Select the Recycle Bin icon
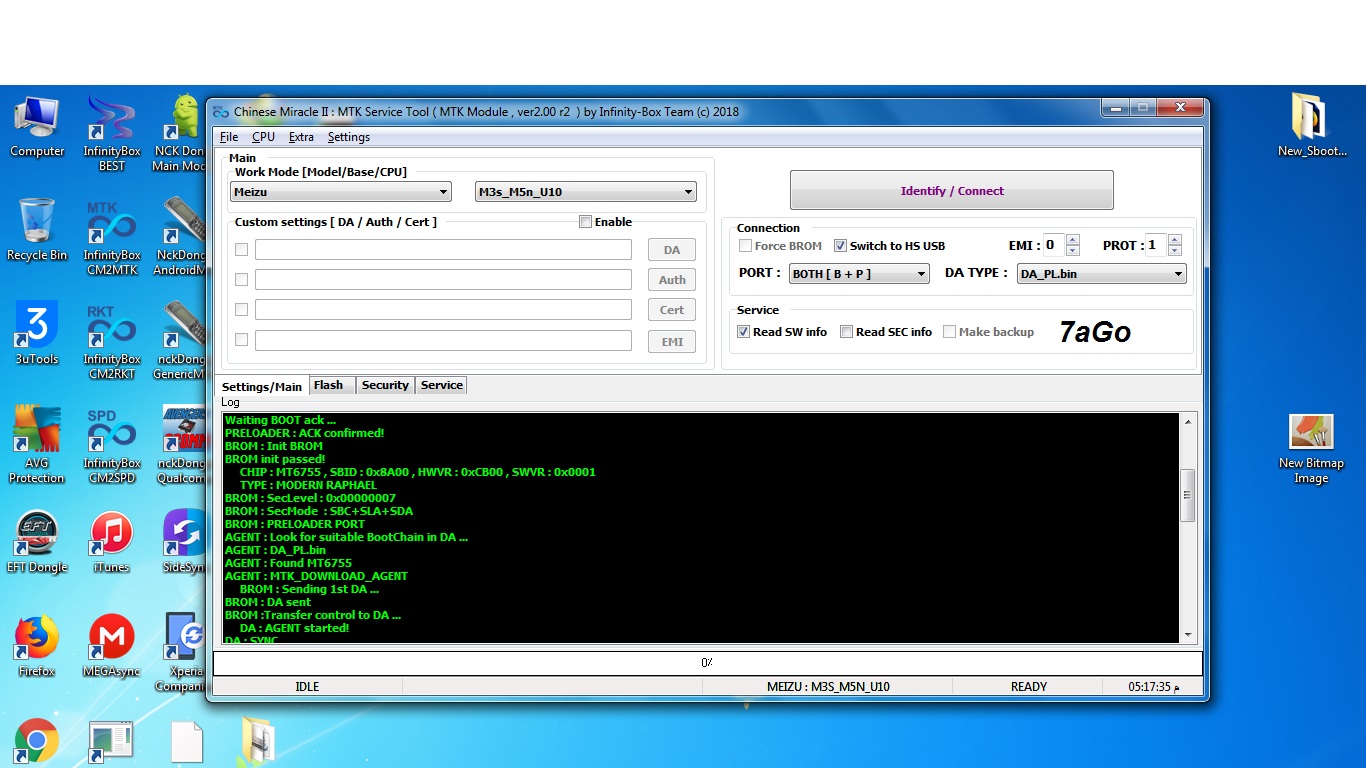This screenshot has height=768, width=1366. tap(37, 230)
